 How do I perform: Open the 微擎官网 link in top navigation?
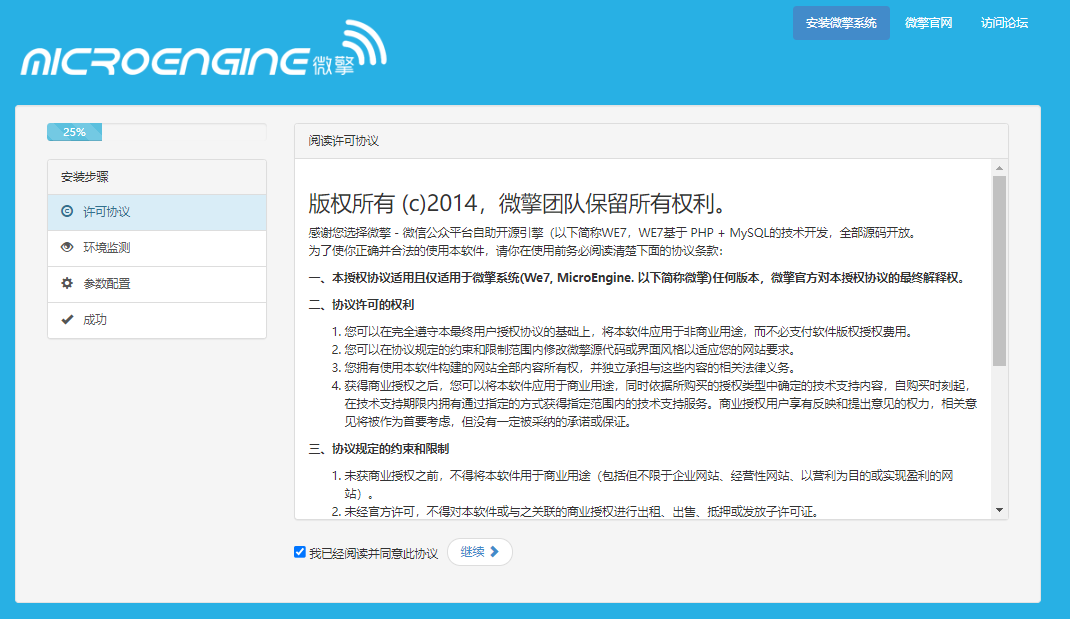928,23
